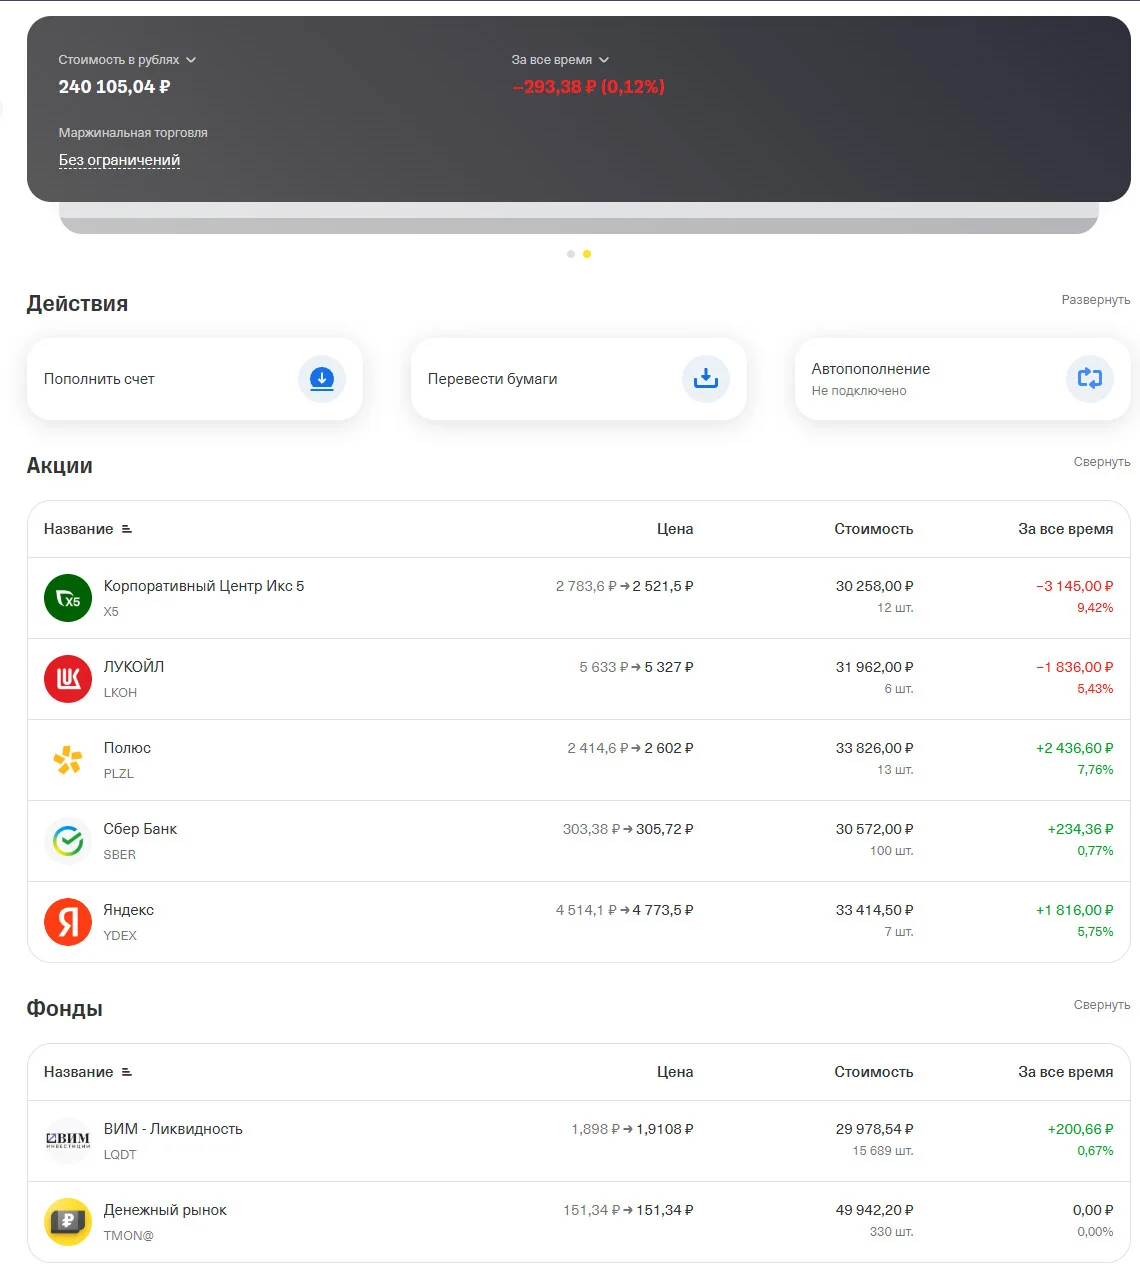The width and height of the screenshot is (1140, 1280).
Task: Open the Сбер Банк stock name
Action: pyautogui.click(x=140, y=829)
